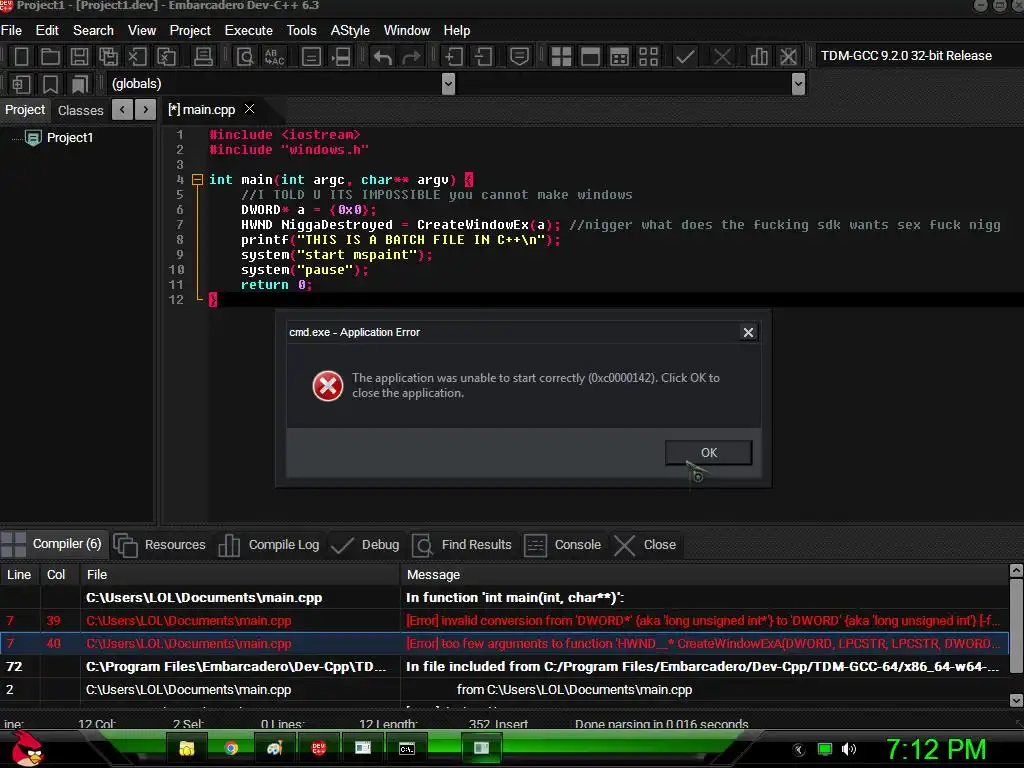This screenshot has width=1024, height=768.
Task: Open the Edit menu
Action: 47,31
